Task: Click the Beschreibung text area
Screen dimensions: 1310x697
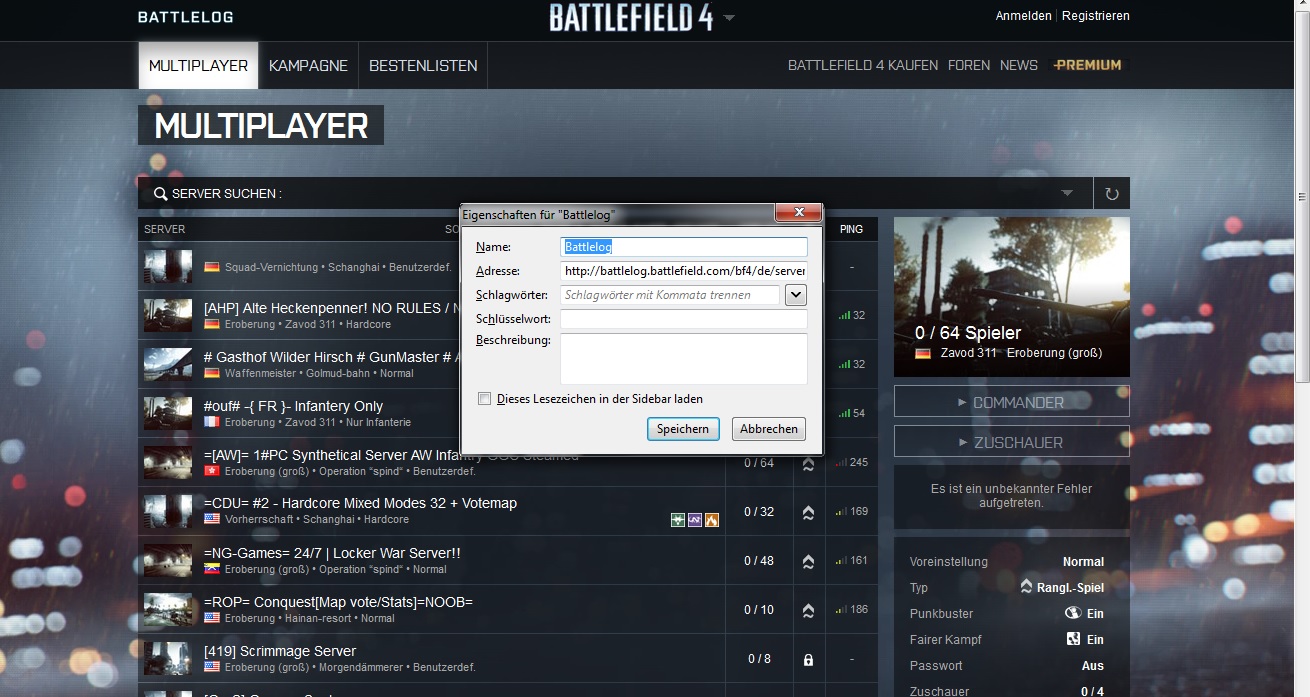Action: tap(684, 359)
